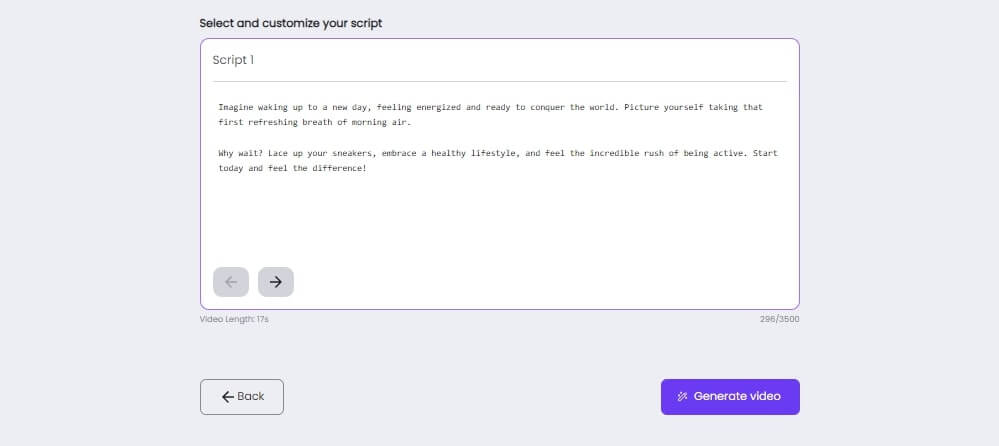
Task: Click the divider line under Script 1
Action: pos(498,81)
